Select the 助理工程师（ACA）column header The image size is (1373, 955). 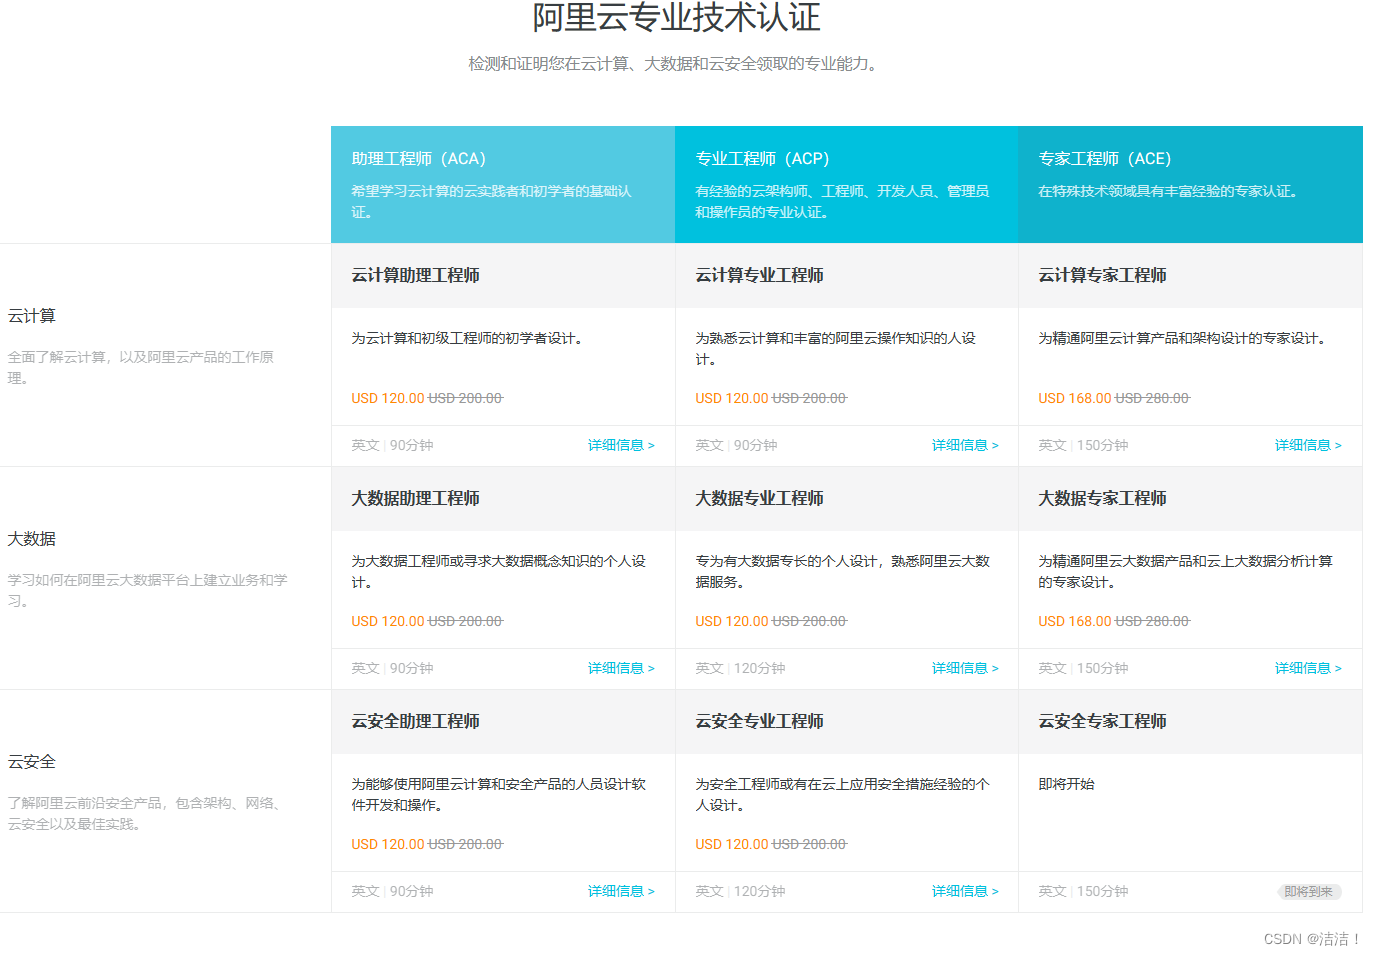503,184
